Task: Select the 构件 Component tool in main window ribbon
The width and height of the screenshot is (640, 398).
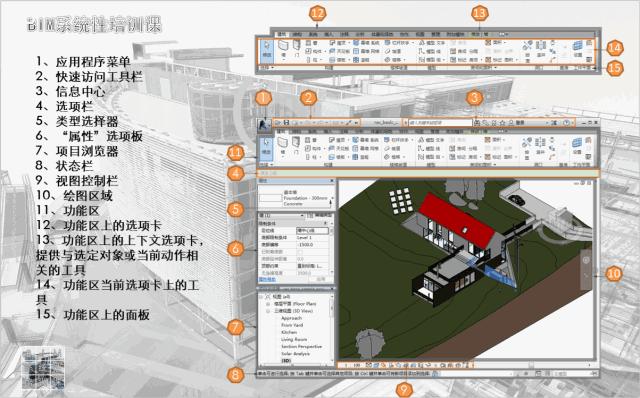Action: [x=314, y=149]
